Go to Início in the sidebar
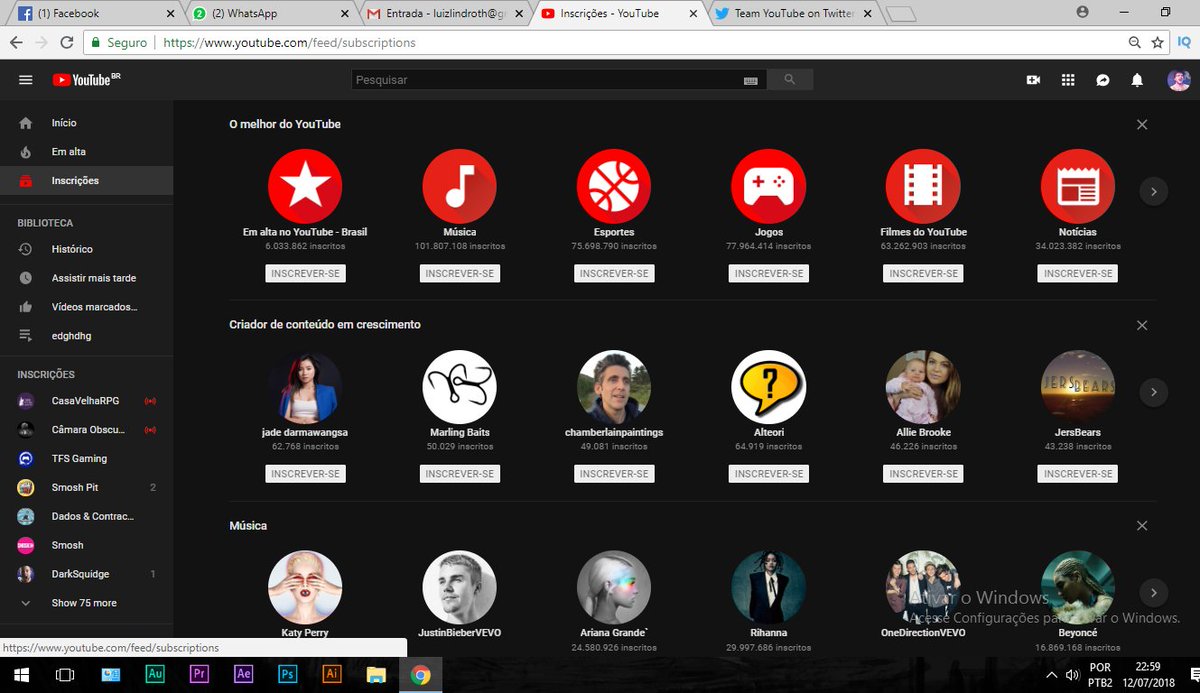This screenshot has height=693, width=1200. 86,123
